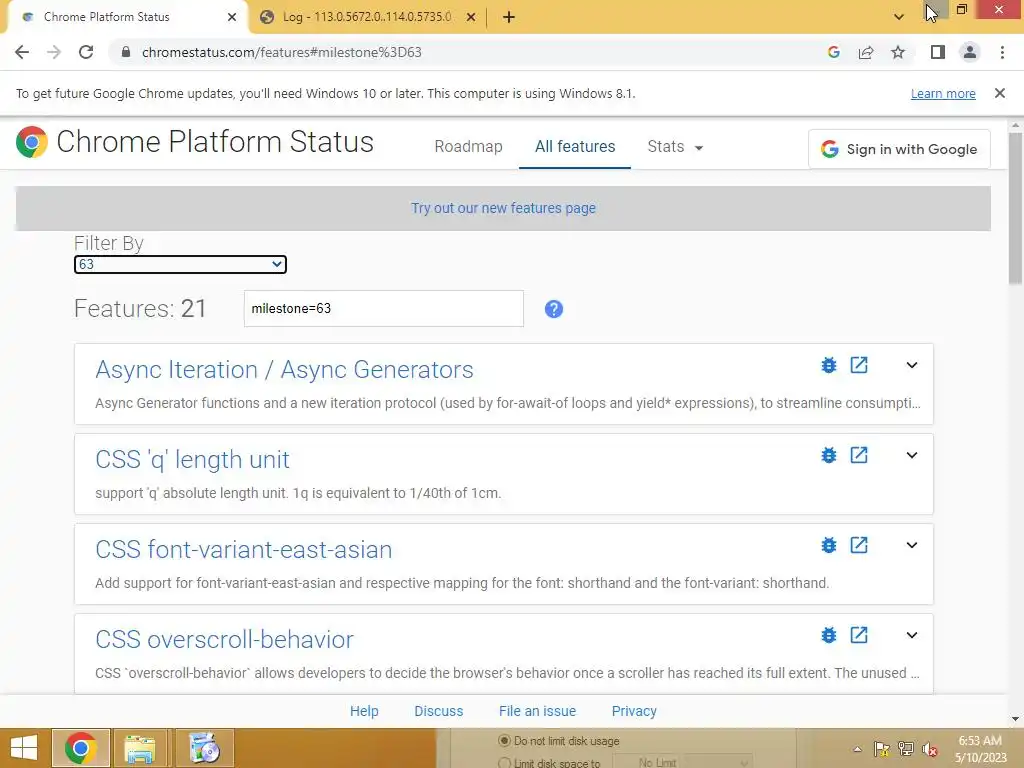Screen dimensions: 1024x768
Task: Click the Learn more link in infobar
Action: [x=943, y=93]
